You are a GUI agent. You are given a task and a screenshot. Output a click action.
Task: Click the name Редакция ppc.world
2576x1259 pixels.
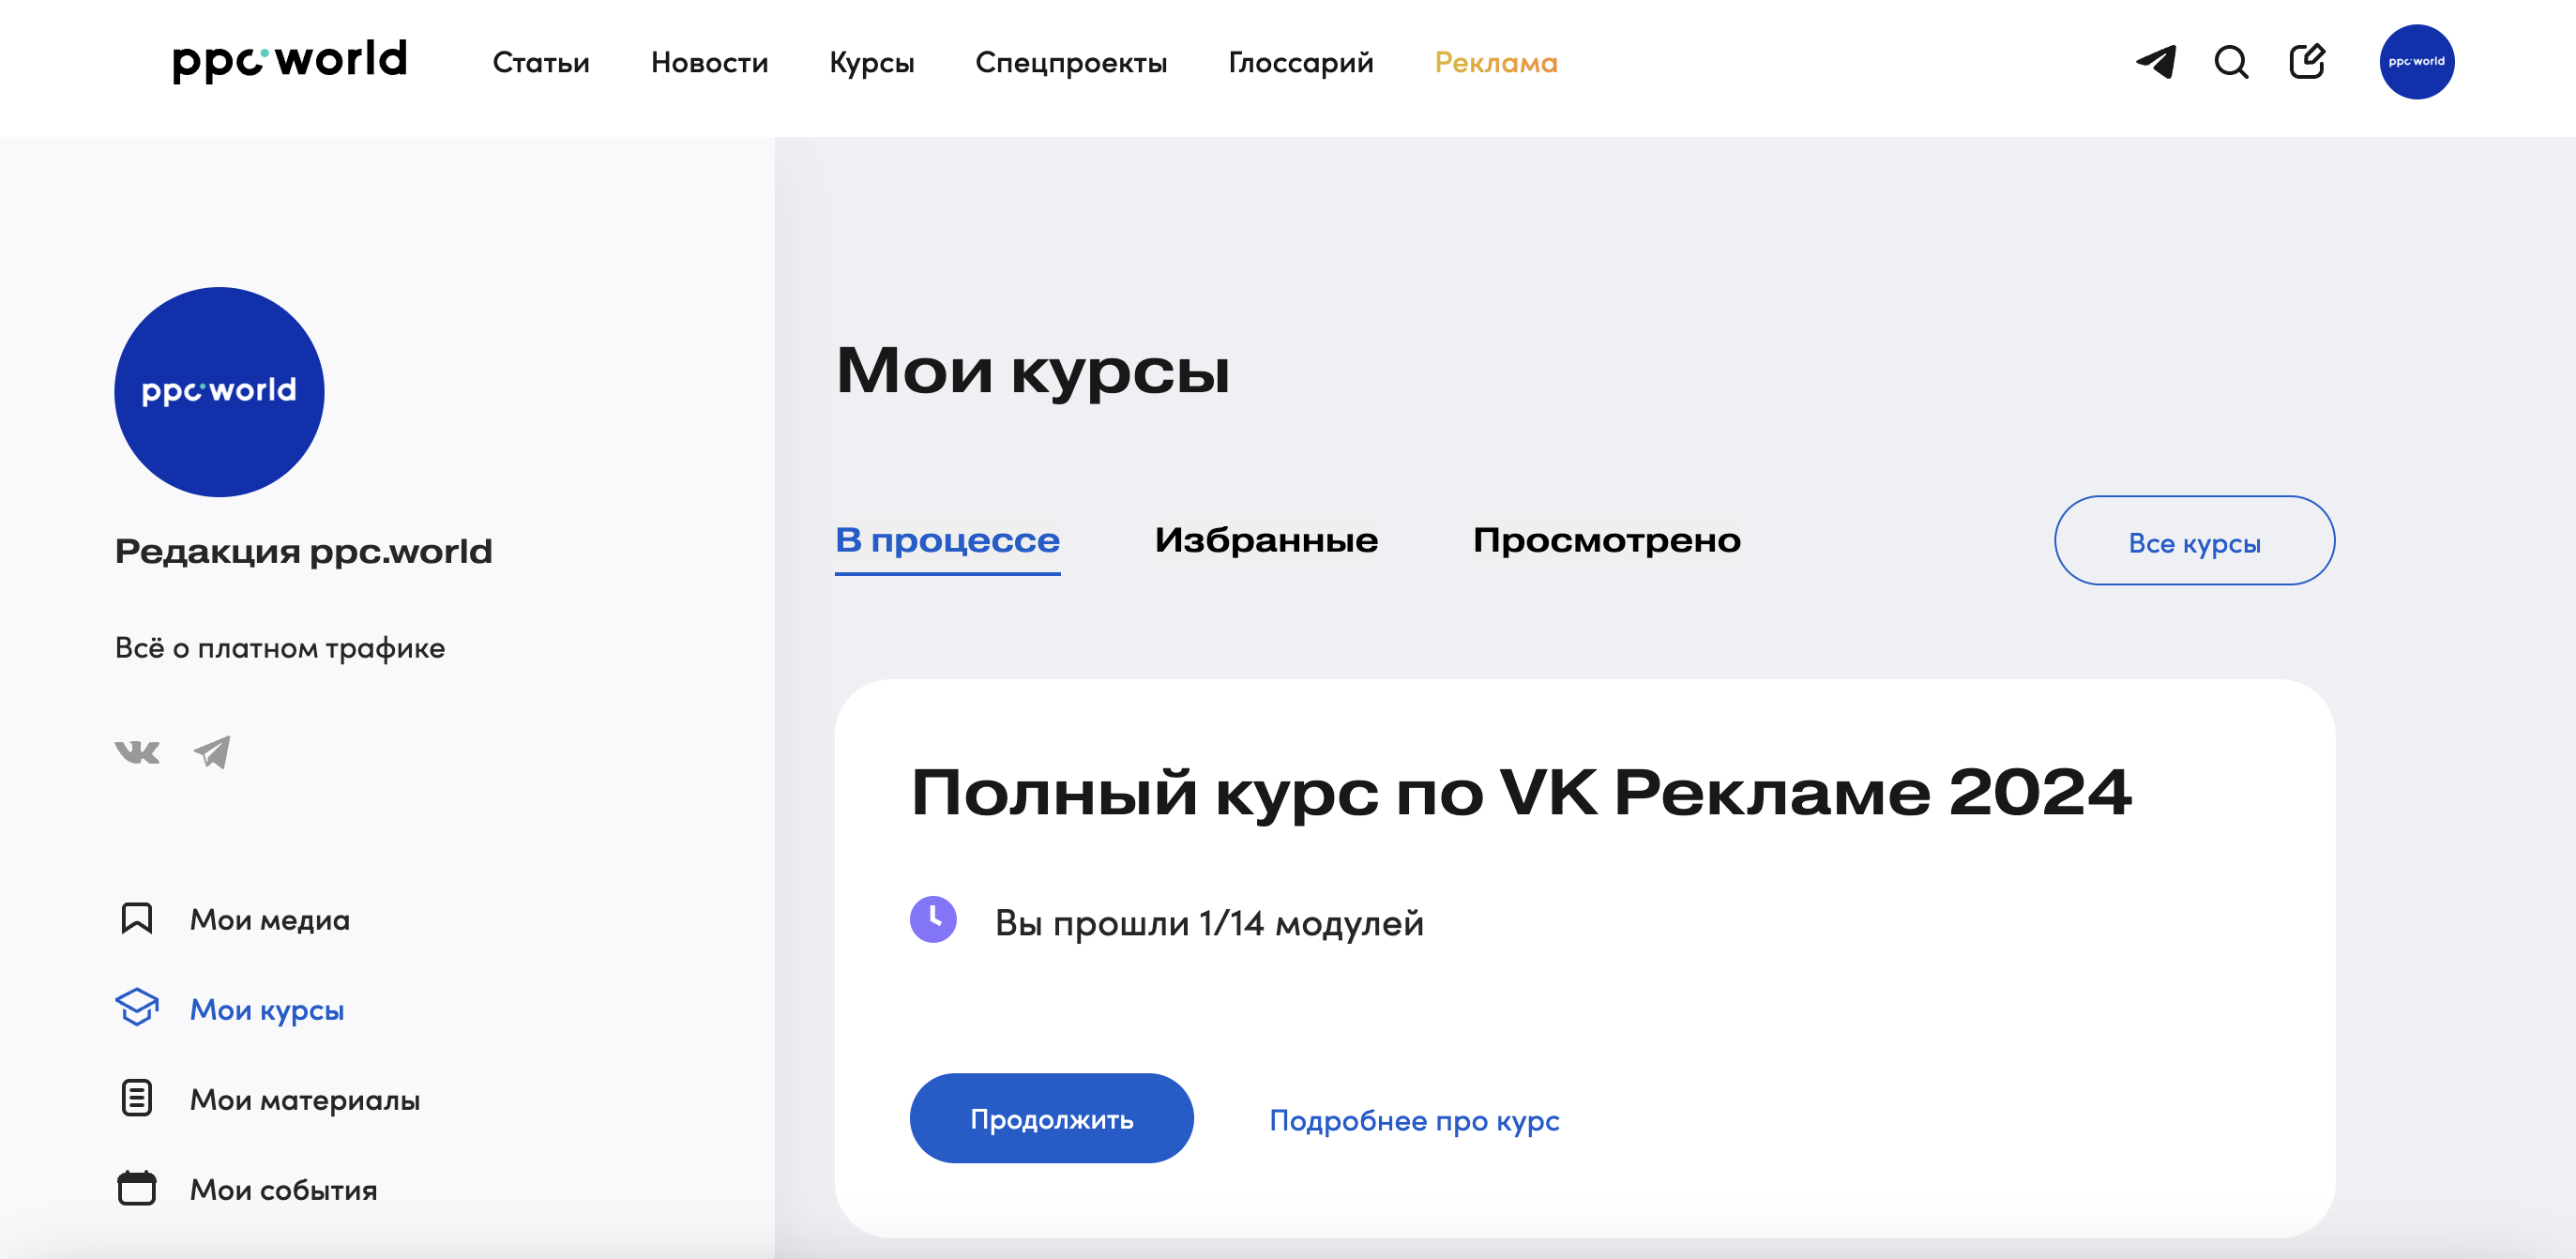(x=303, y=551)
